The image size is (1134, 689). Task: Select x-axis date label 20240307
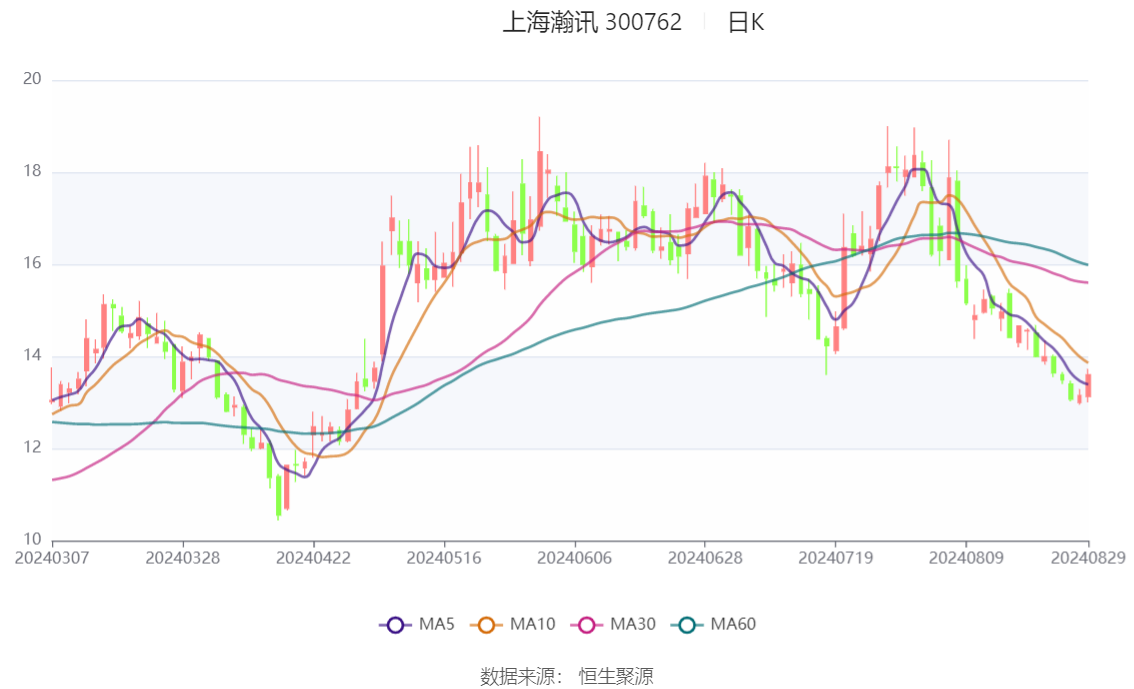pos(52,558)
